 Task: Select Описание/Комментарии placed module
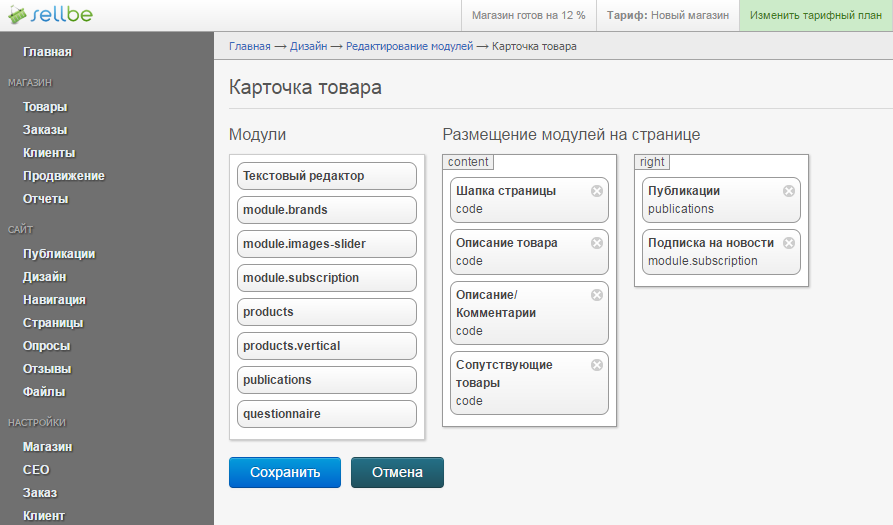[529, 313]
